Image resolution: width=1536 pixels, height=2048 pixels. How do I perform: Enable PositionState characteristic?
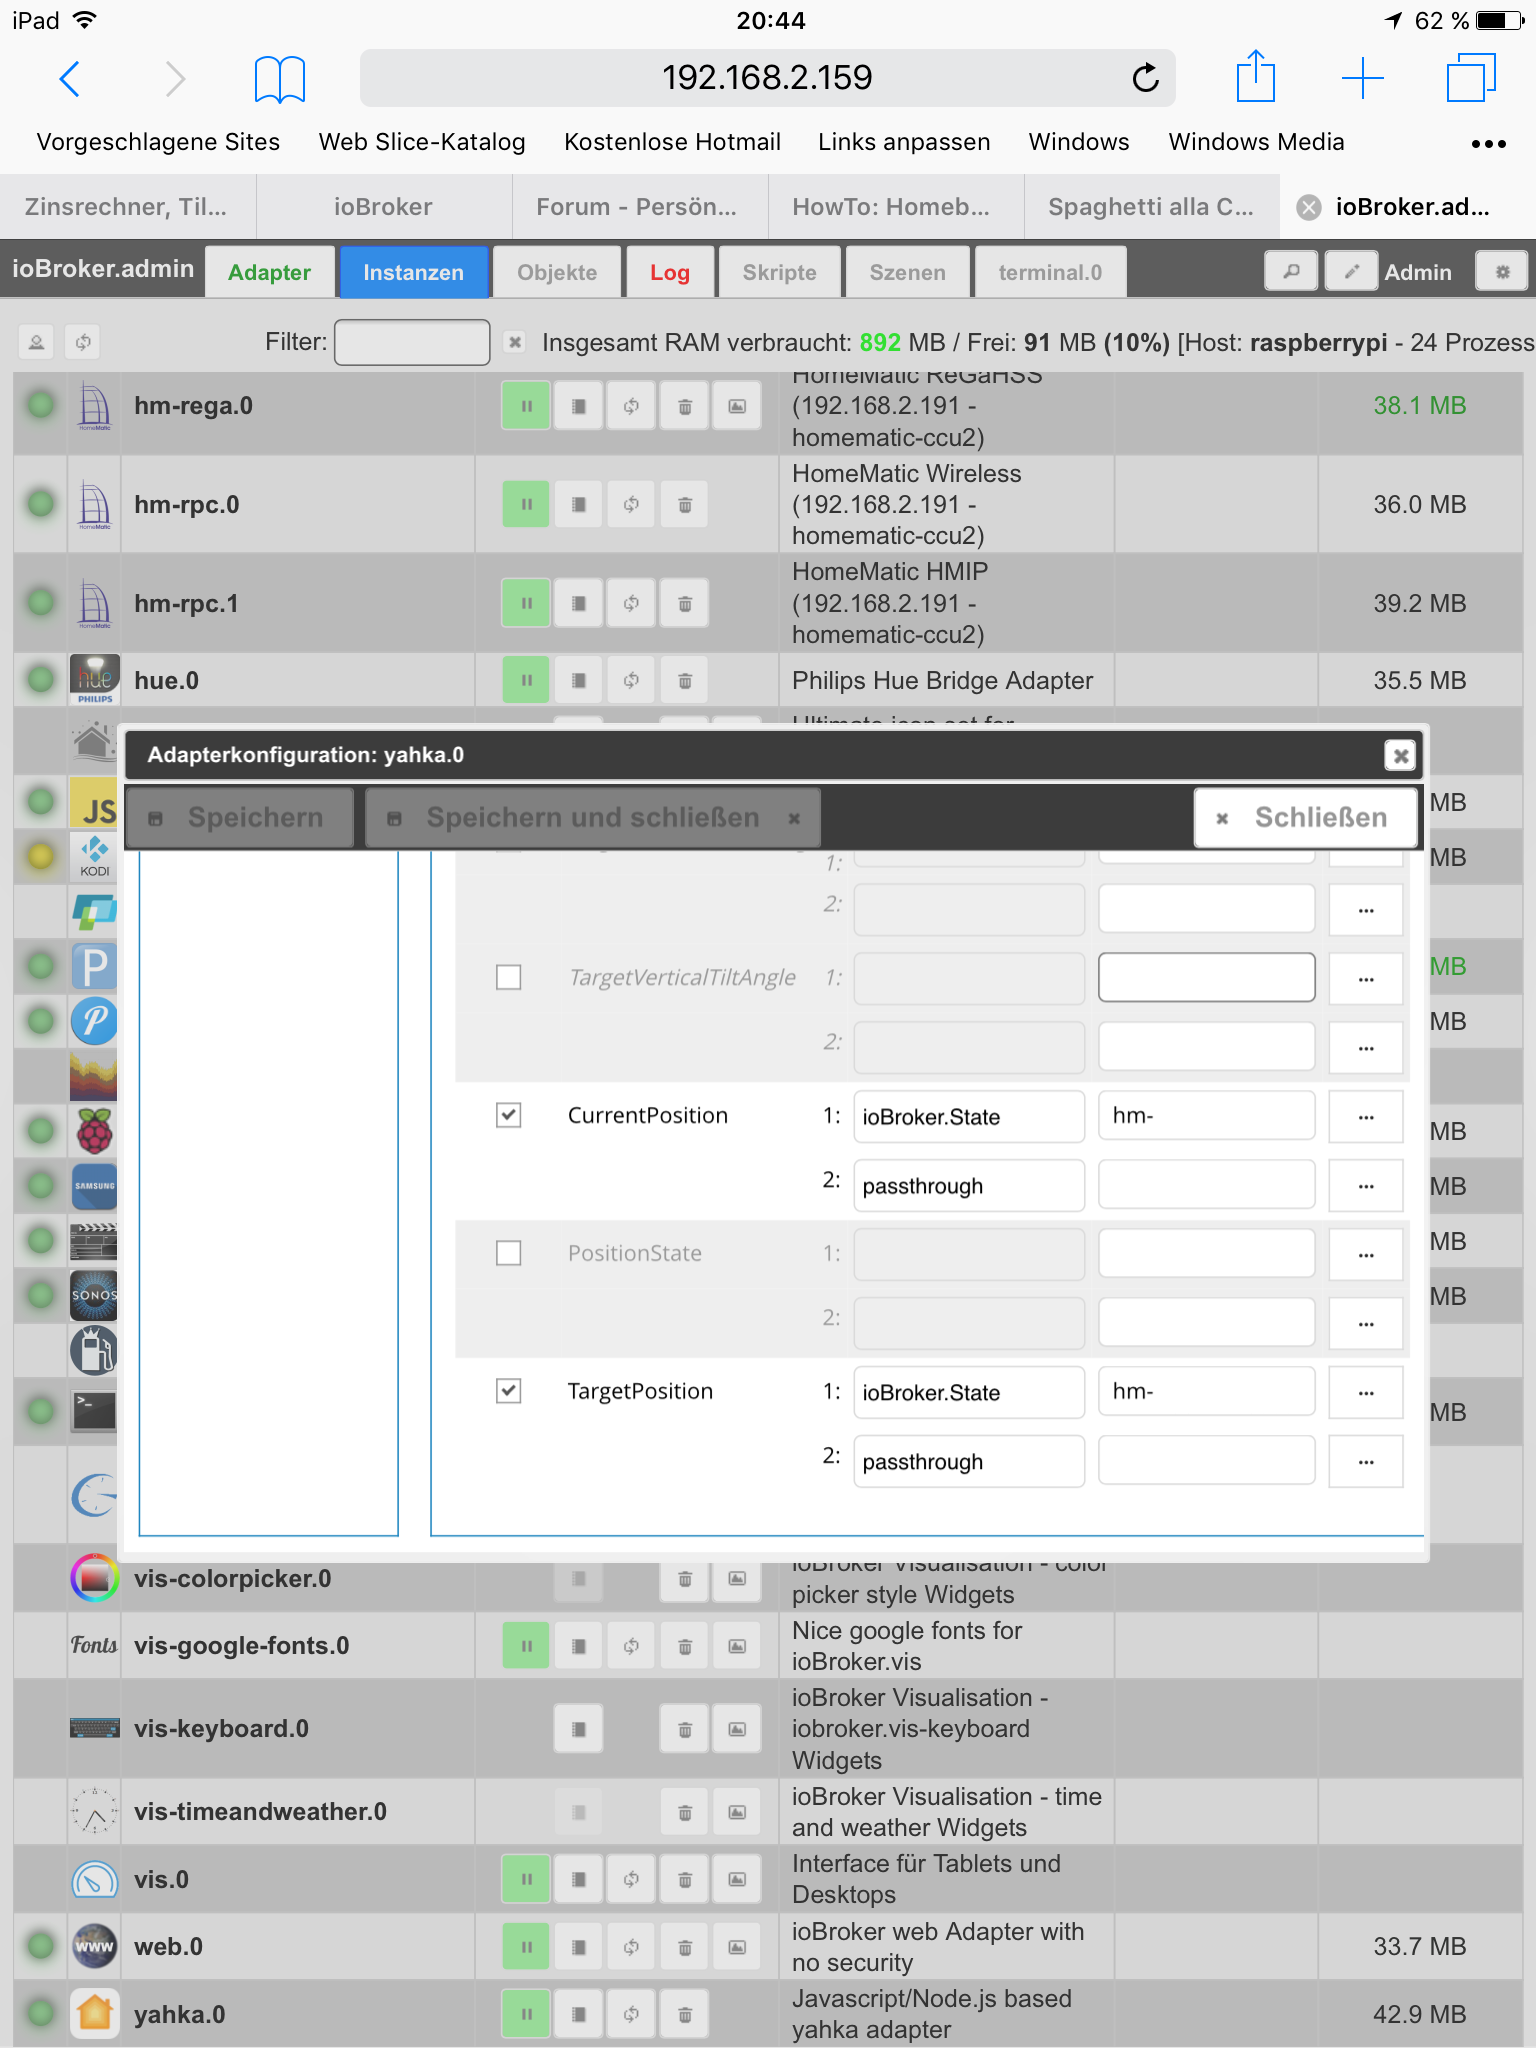[509, 1253]
